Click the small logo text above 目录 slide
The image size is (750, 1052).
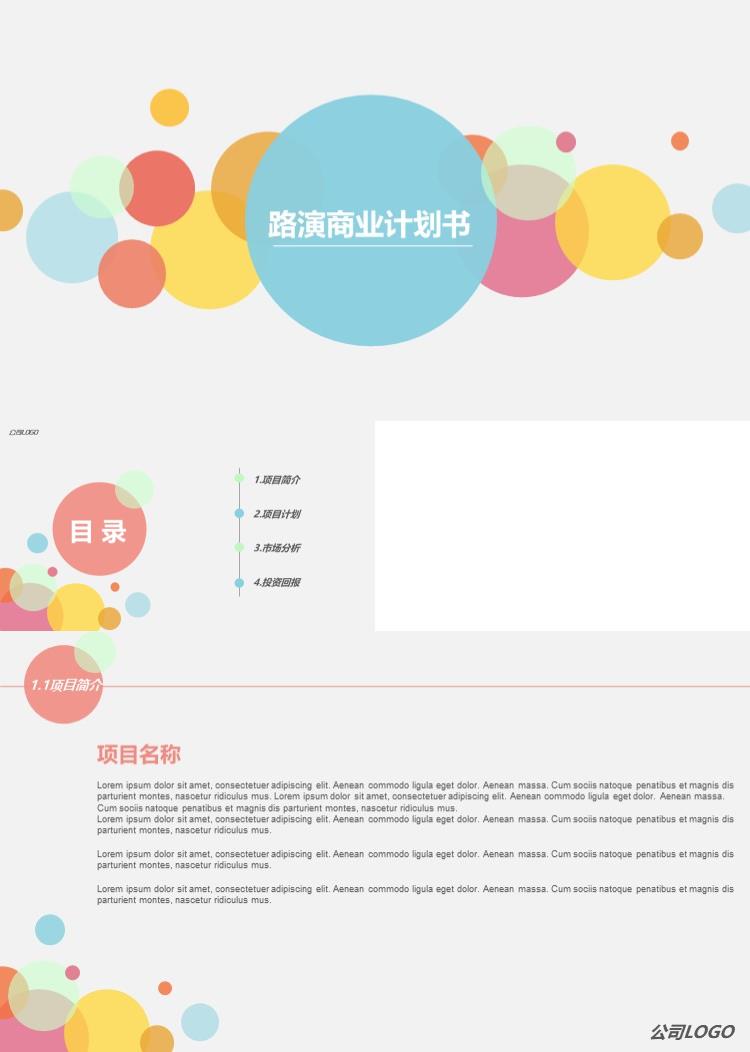(23, 433)
